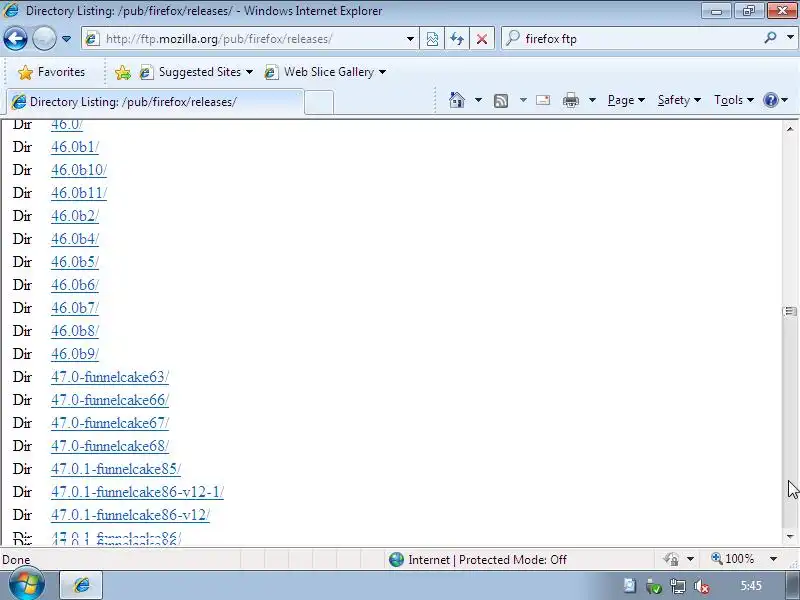Viewport: 800px width, 600px height.
Task: Open the 46.0b1/ directory link
Action: click(75, 147)
